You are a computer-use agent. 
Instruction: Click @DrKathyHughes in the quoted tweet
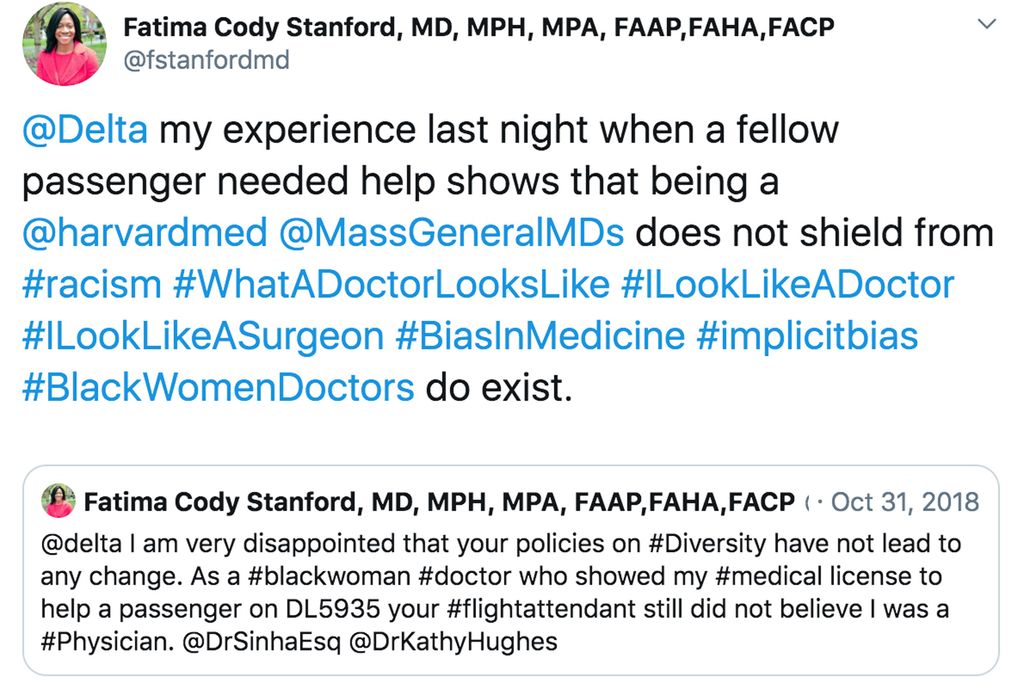pos(452,642)
